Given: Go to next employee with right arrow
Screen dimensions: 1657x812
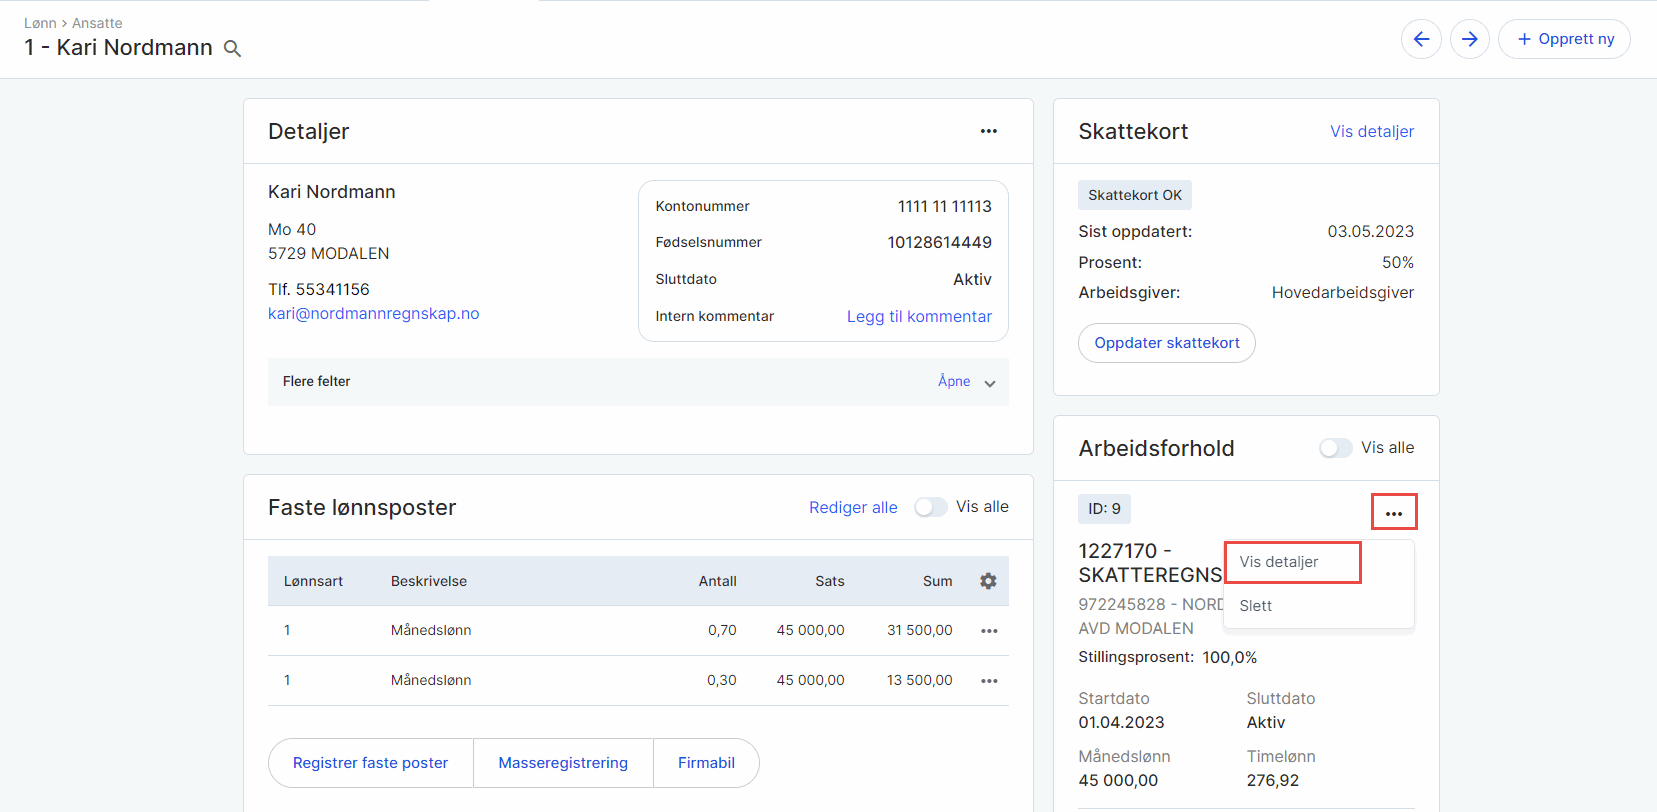Looking at the screenshot, I should [1469, 39].
